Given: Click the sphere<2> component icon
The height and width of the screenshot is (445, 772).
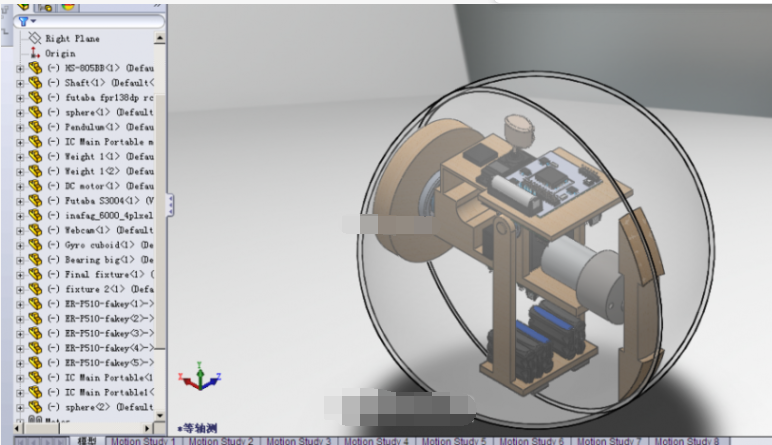Looking at the screenshot, I should [34, 407].
